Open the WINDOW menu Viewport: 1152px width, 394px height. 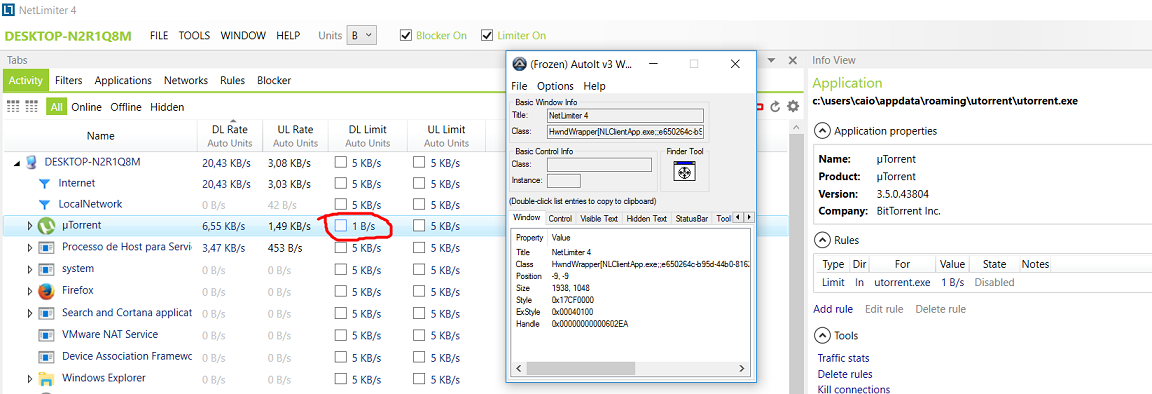243,35
